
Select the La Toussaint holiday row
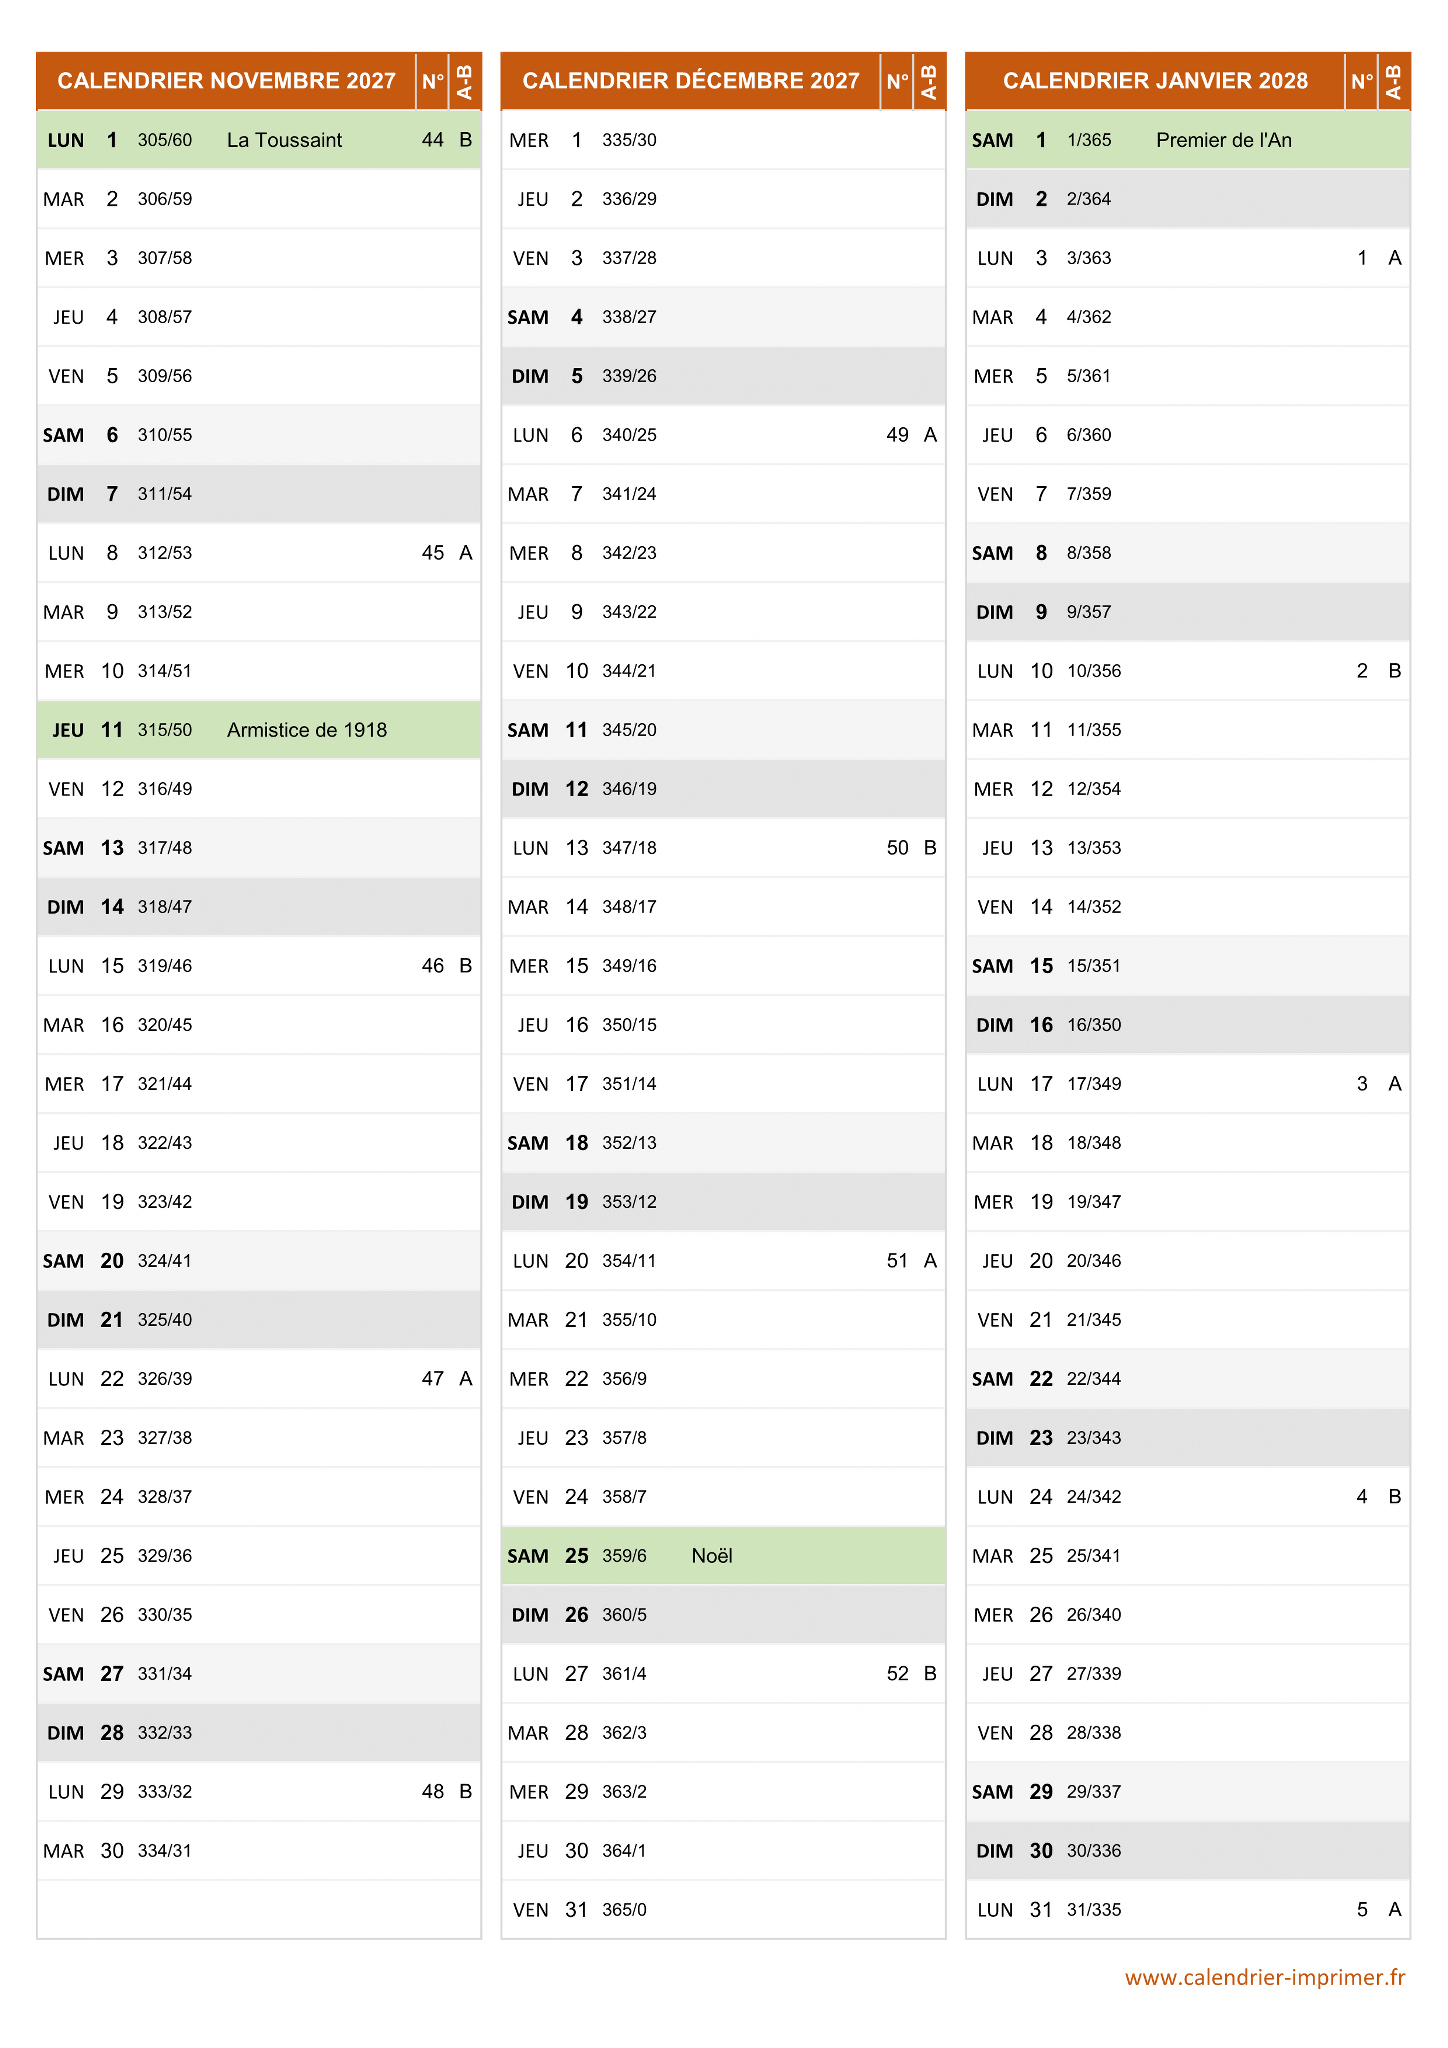284,140
